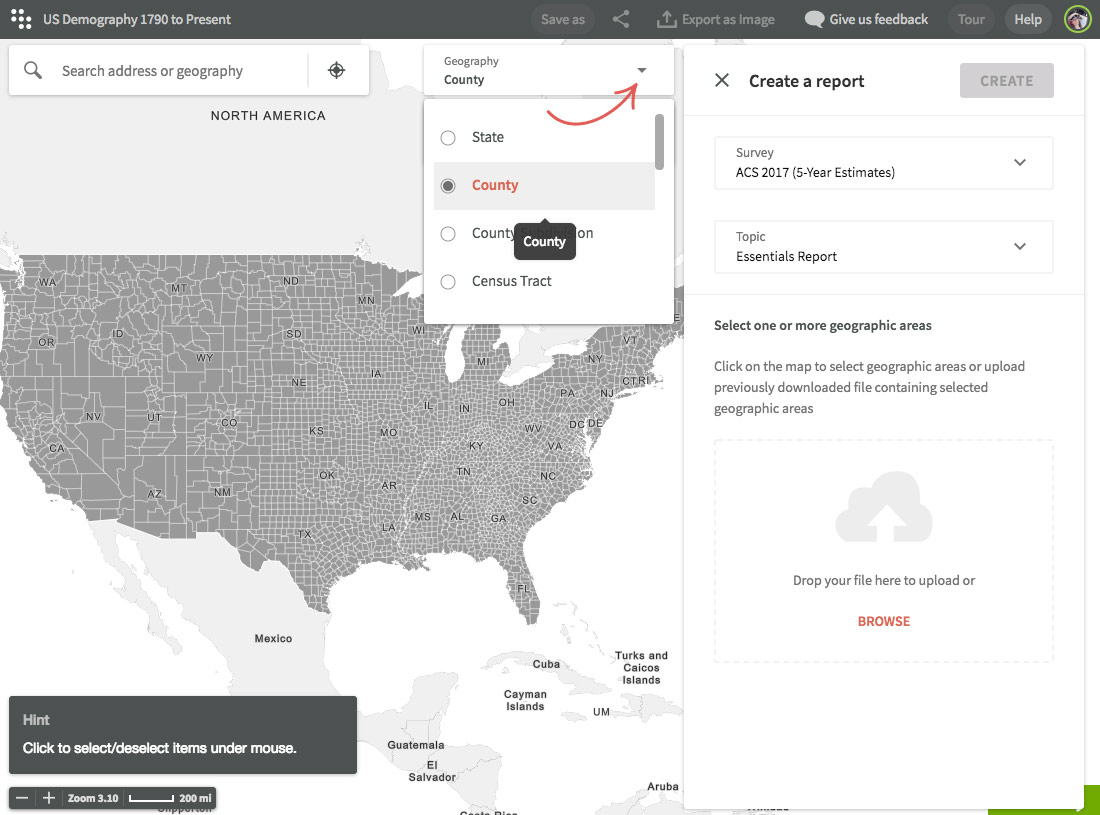Open the app grid menu icon
Screen dimensions: 1100x815
coord(21,19)
